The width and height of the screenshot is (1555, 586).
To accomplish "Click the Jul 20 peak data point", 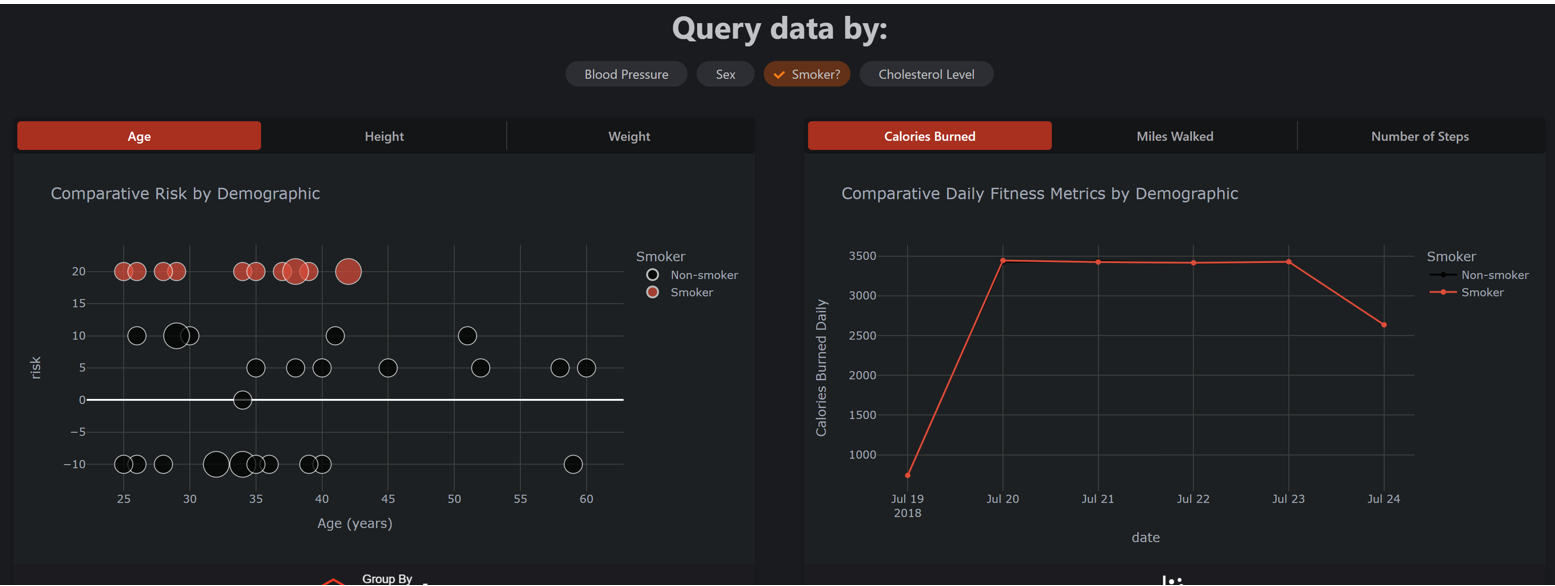I will 1003,260.
